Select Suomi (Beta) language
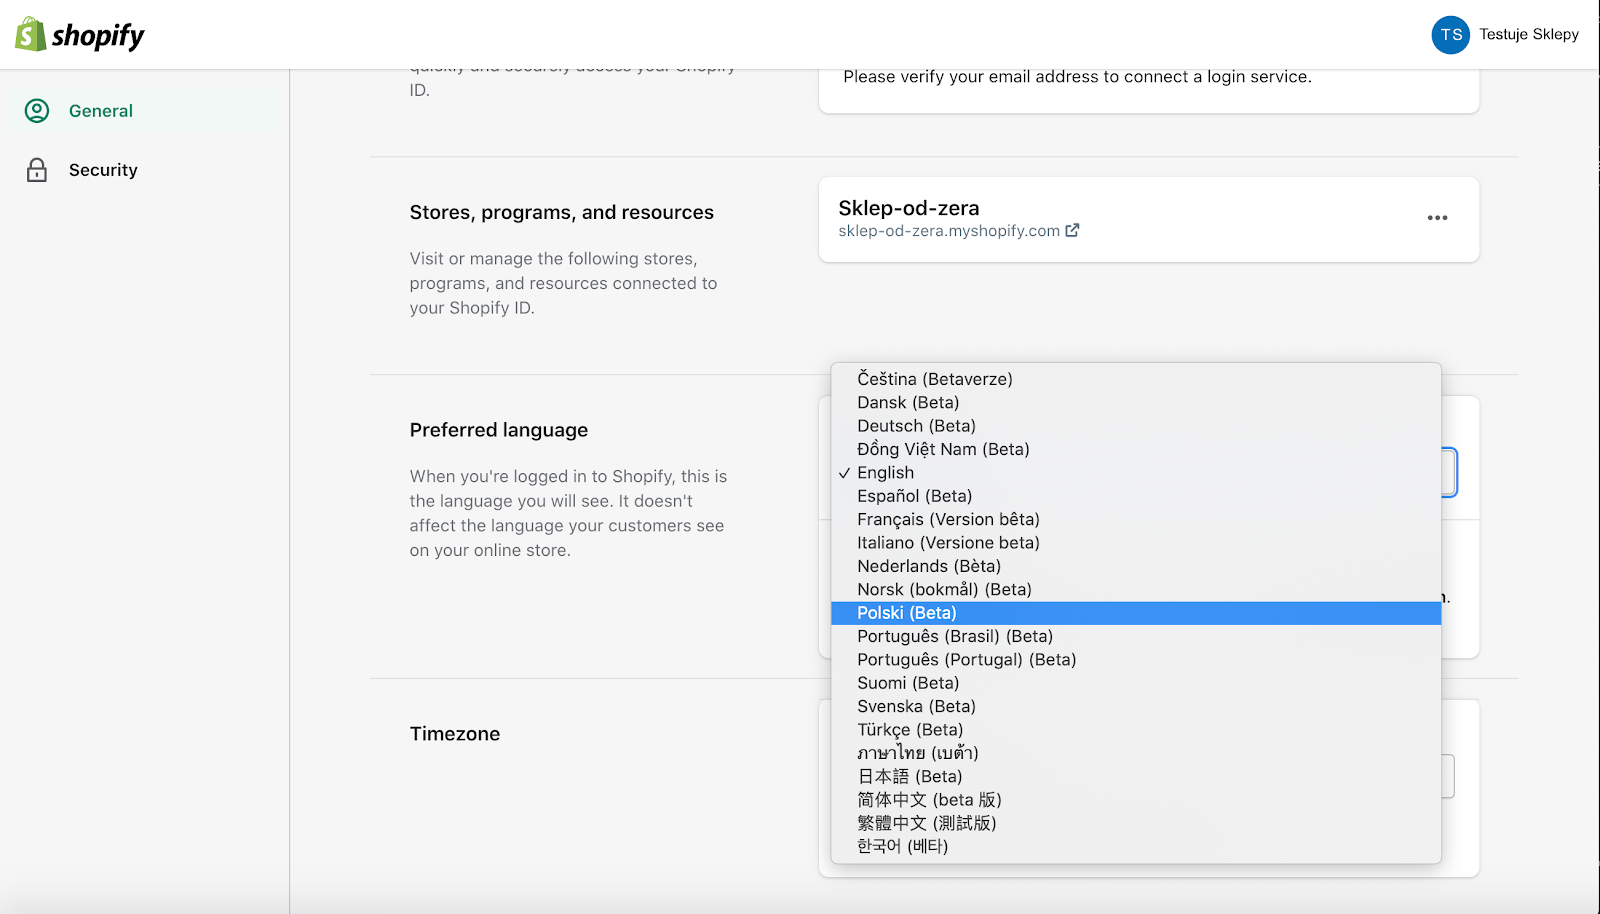Viewport: 1600px width, 914px height. tap(1136, 683)
